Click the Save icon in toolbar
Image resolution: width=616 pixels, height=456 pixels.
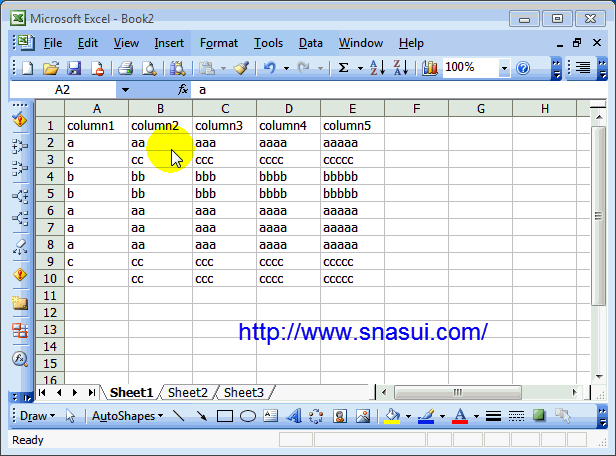coord(74,68)
